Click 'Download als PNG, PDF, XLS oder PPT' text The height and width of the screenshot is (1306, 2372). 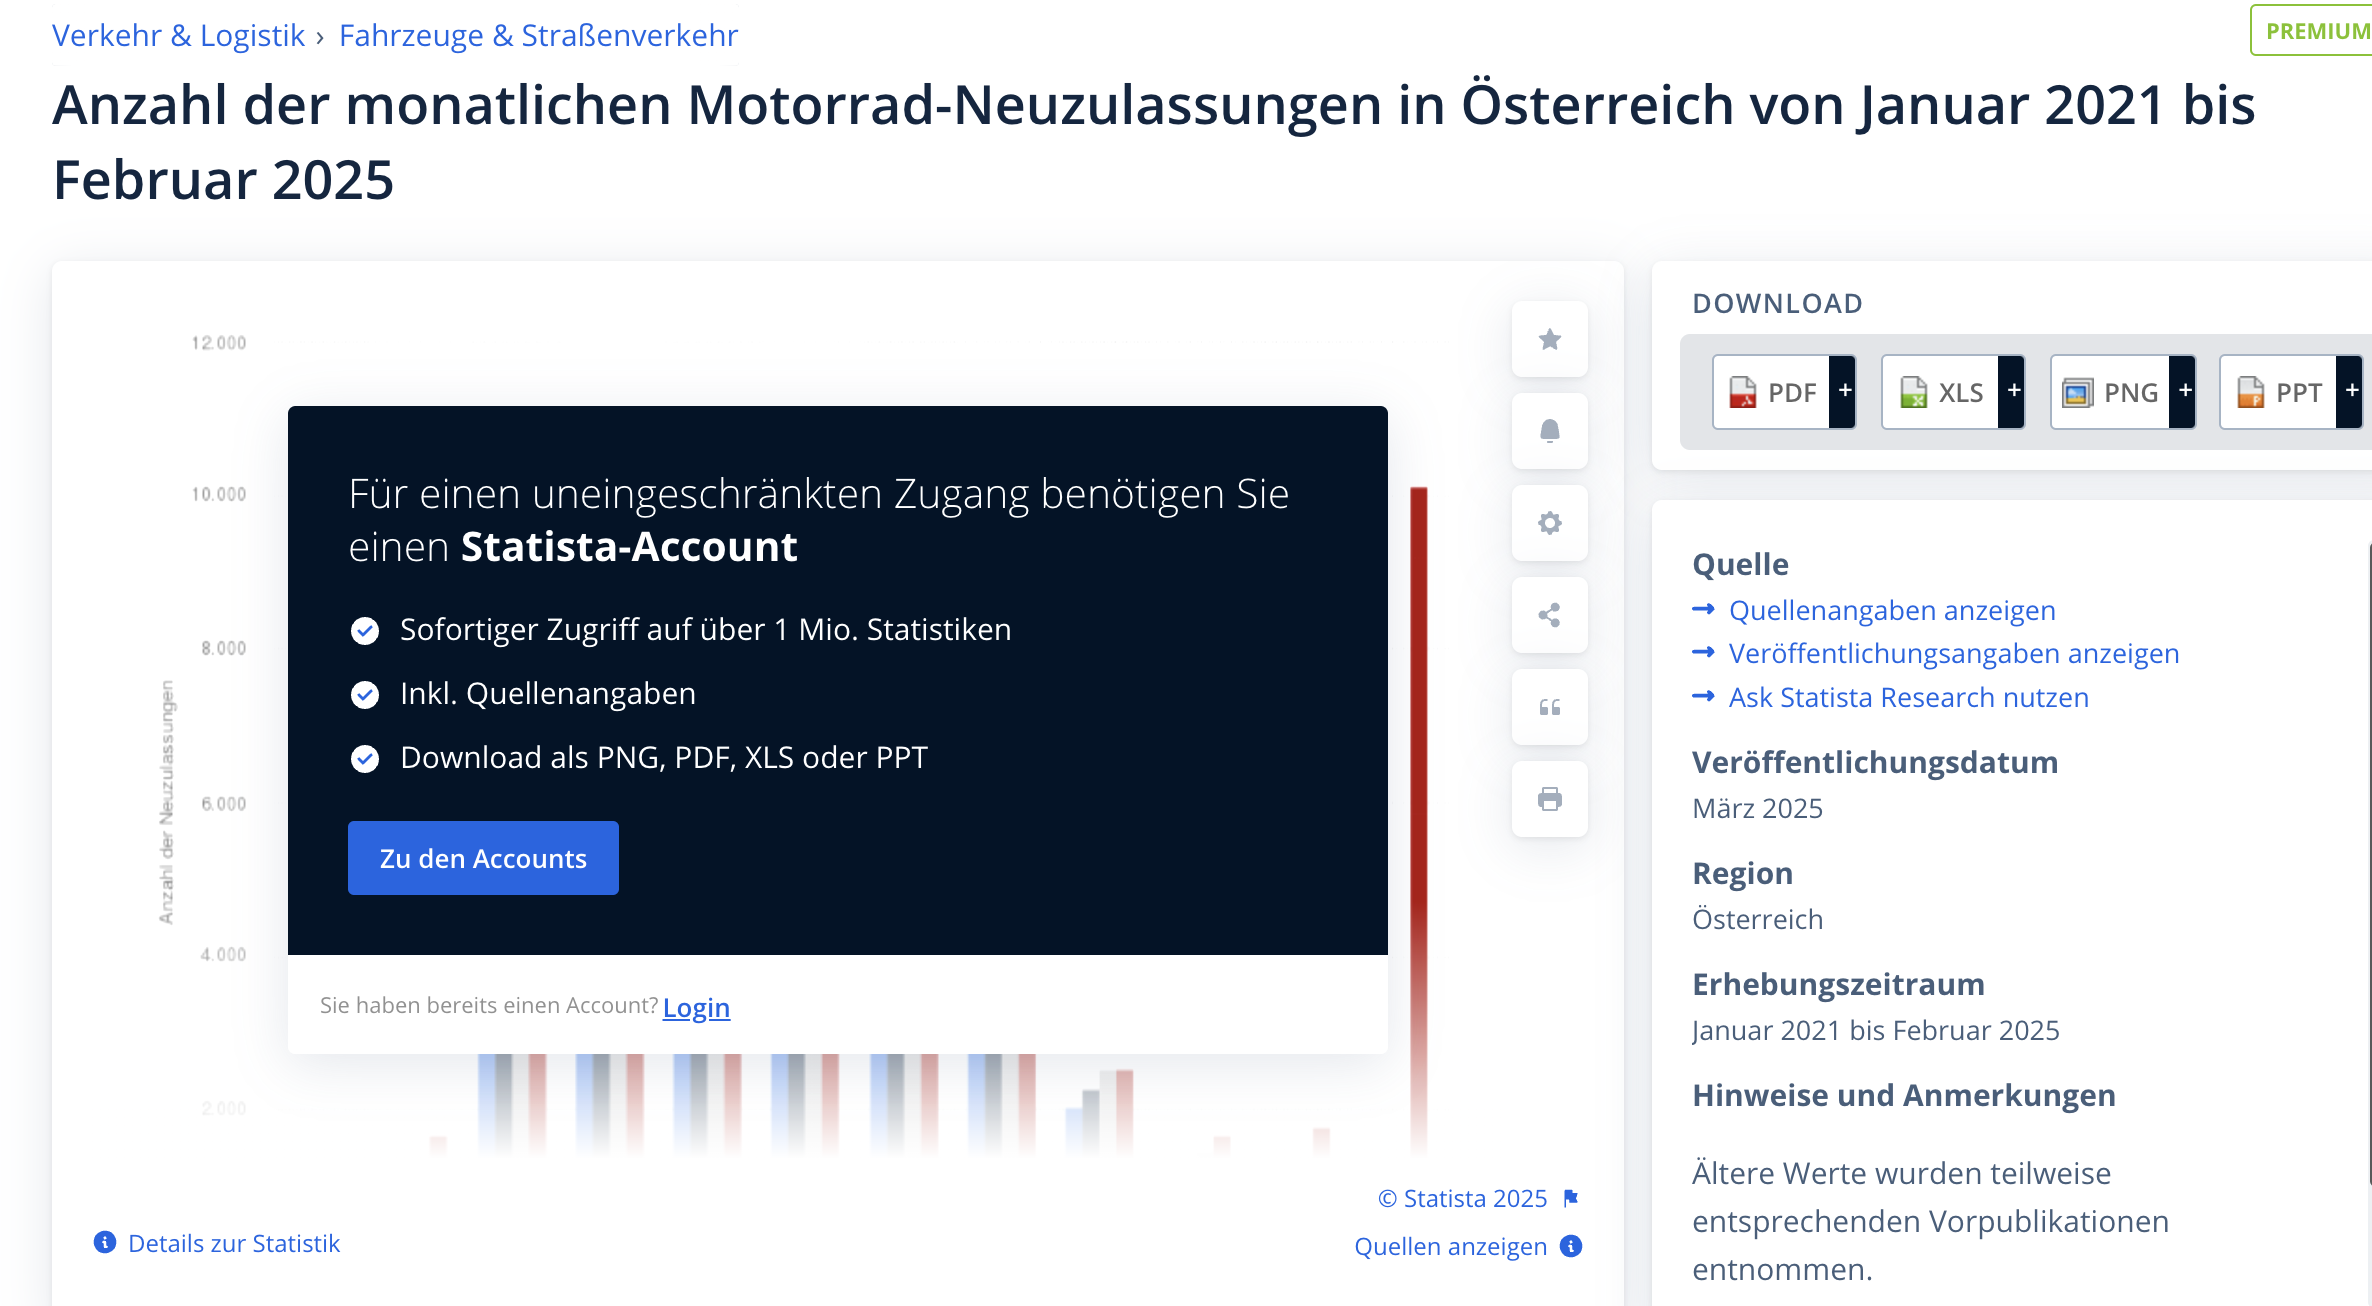tap(664, 757)
